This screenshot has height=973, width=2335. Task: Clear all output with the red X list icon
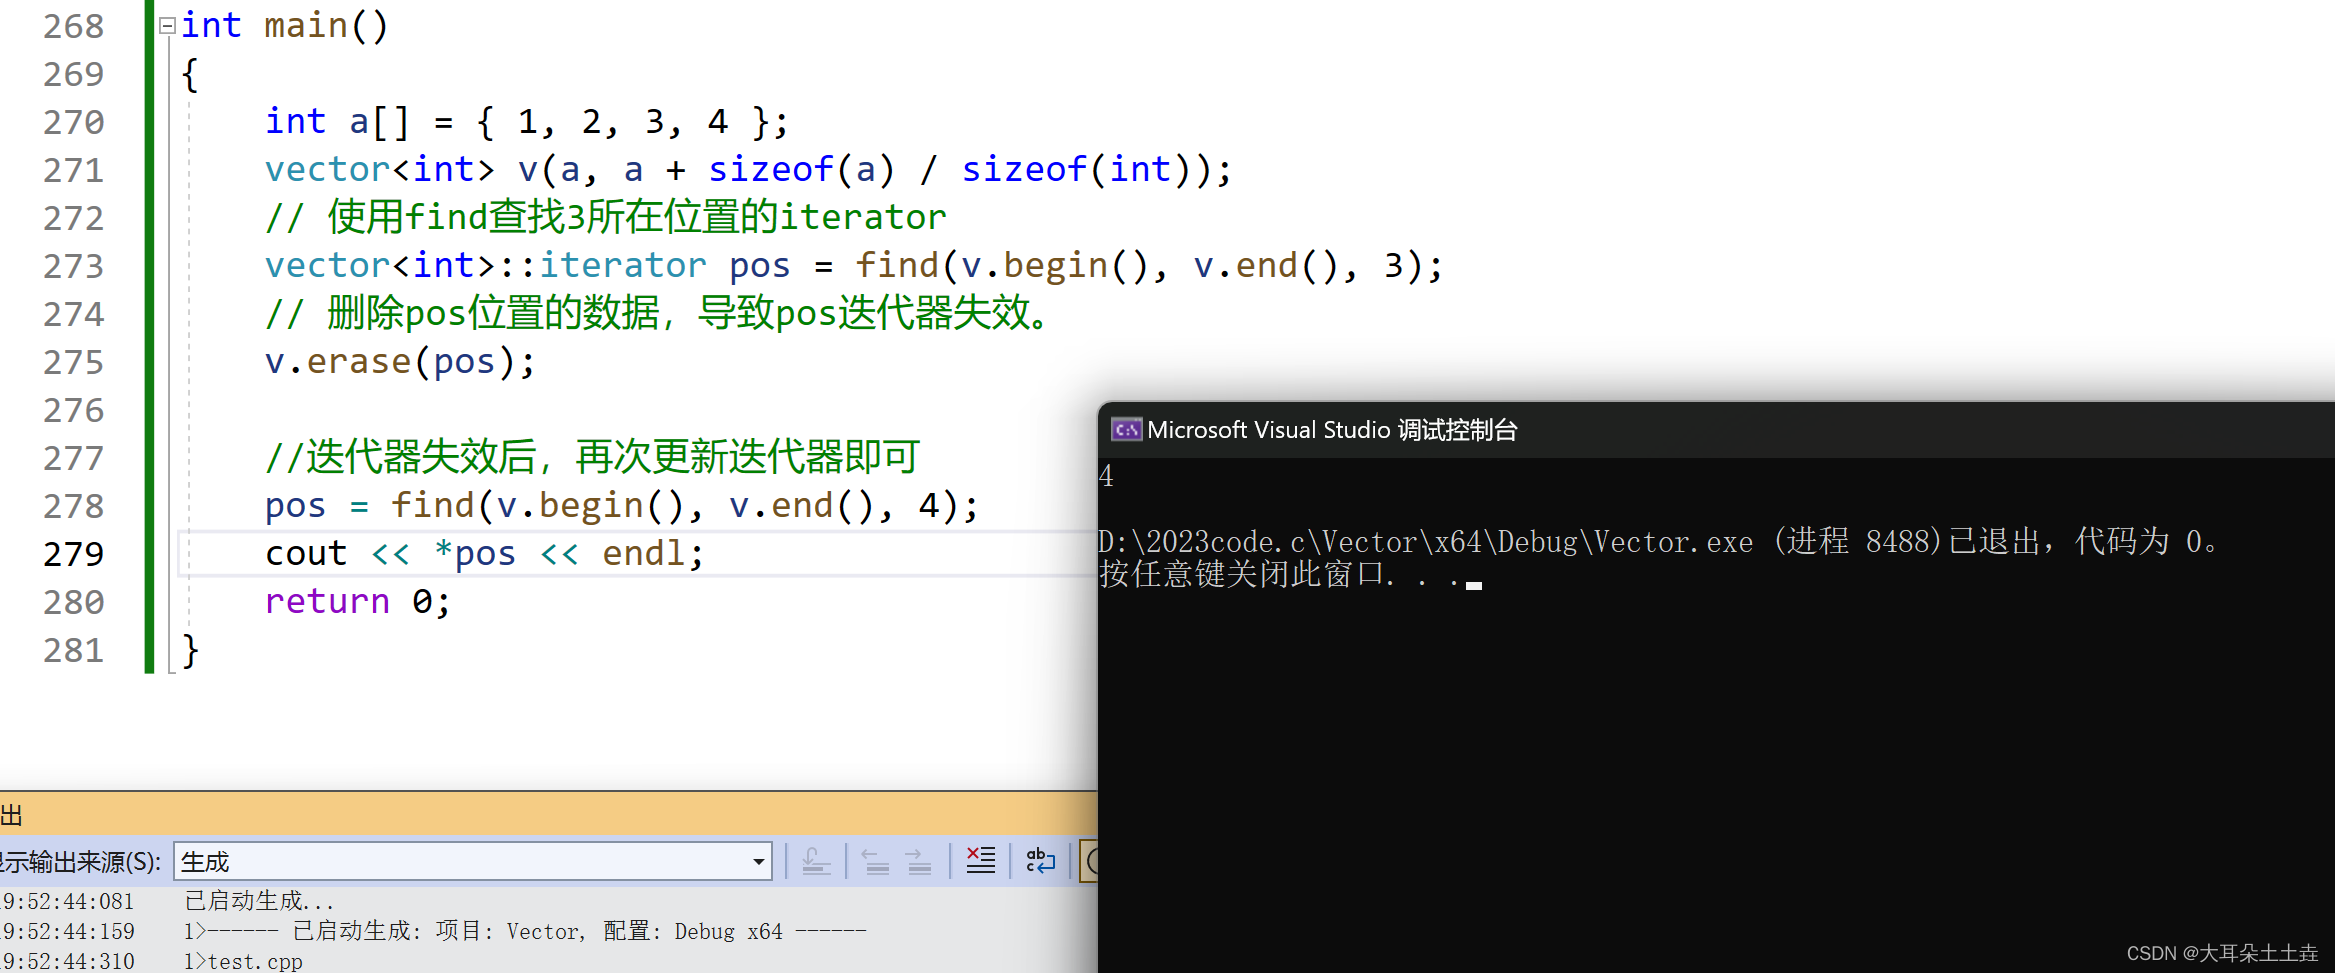tap(980, 860)
